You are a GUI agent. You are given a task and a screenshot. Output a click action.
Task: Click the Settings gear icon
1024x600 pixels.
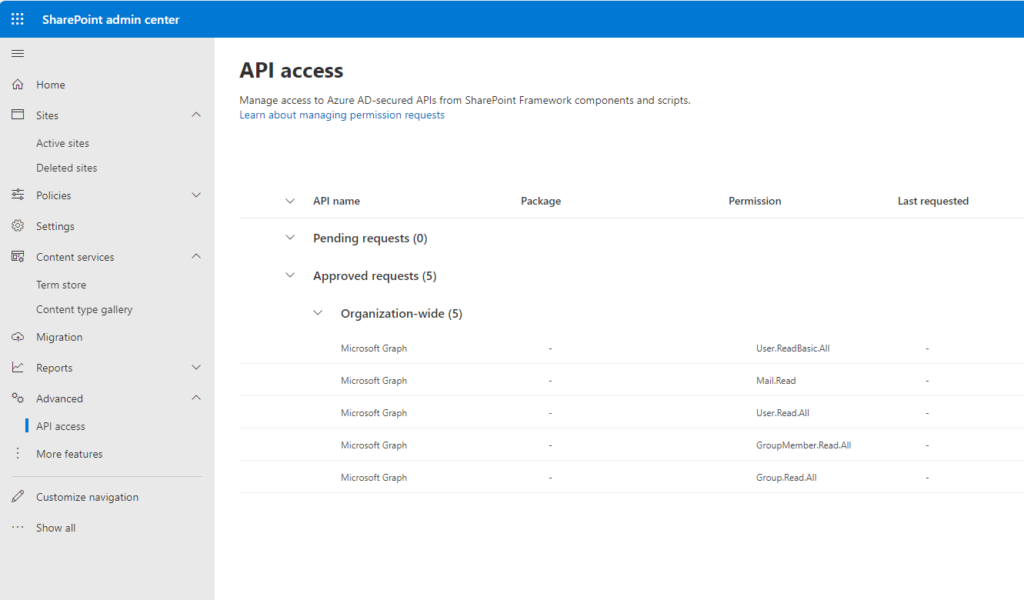pyautogui.click(x=17, y=226)
